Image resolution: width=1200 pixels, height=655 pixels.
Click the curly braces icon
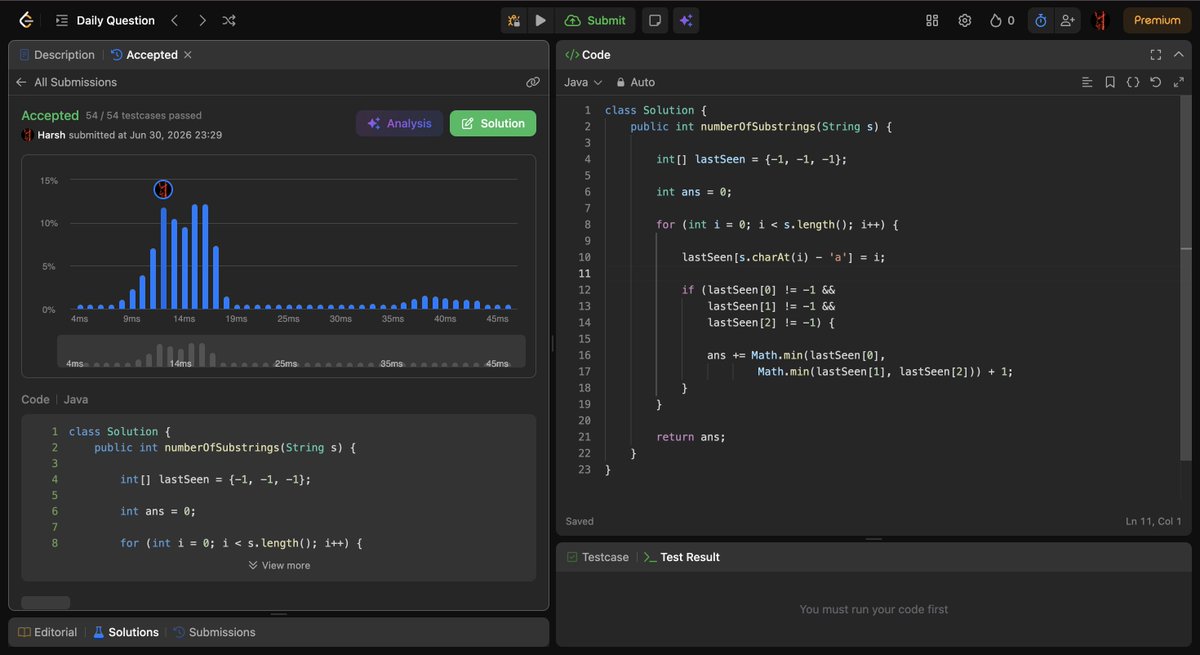pos(1133,82)
